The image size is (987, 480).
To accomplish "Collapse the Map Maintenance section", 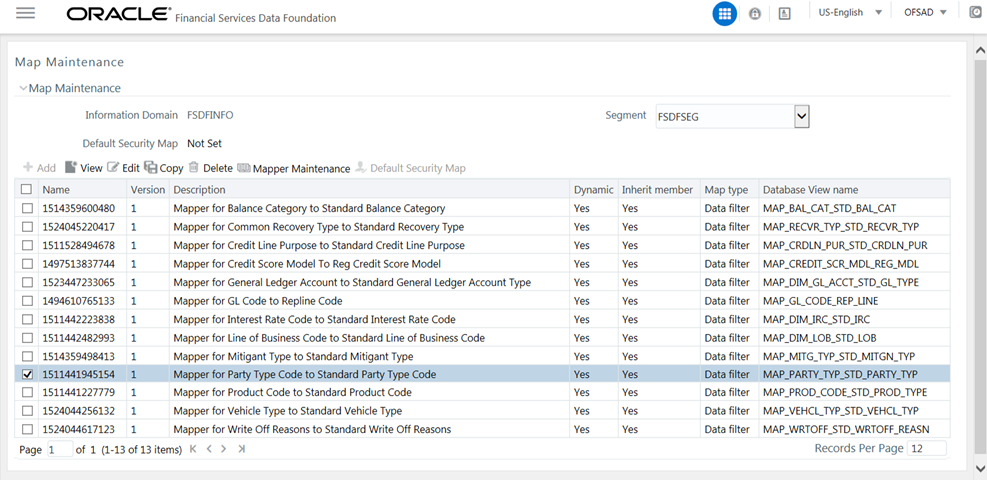I will (24, 88).
